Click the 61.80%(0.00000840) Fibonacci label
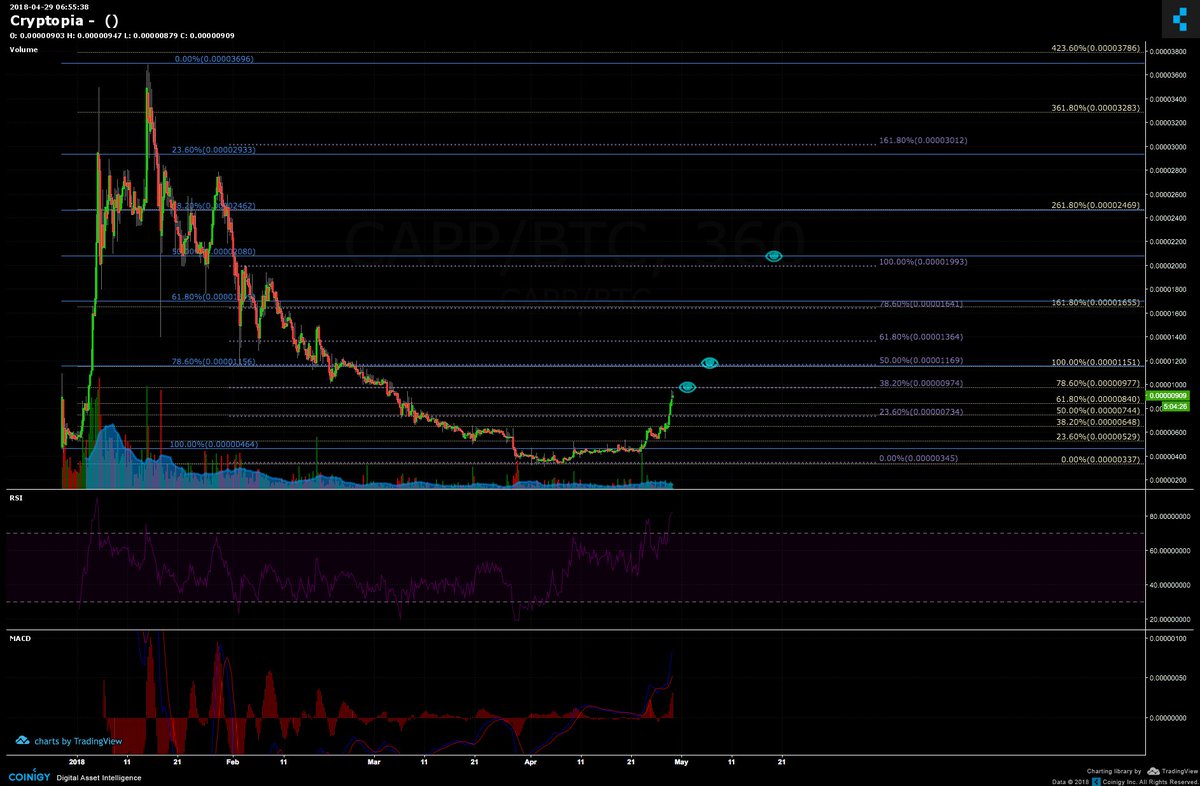Image resolution: width=1200 pixels, height=786 pixels. coord(1099,398)
